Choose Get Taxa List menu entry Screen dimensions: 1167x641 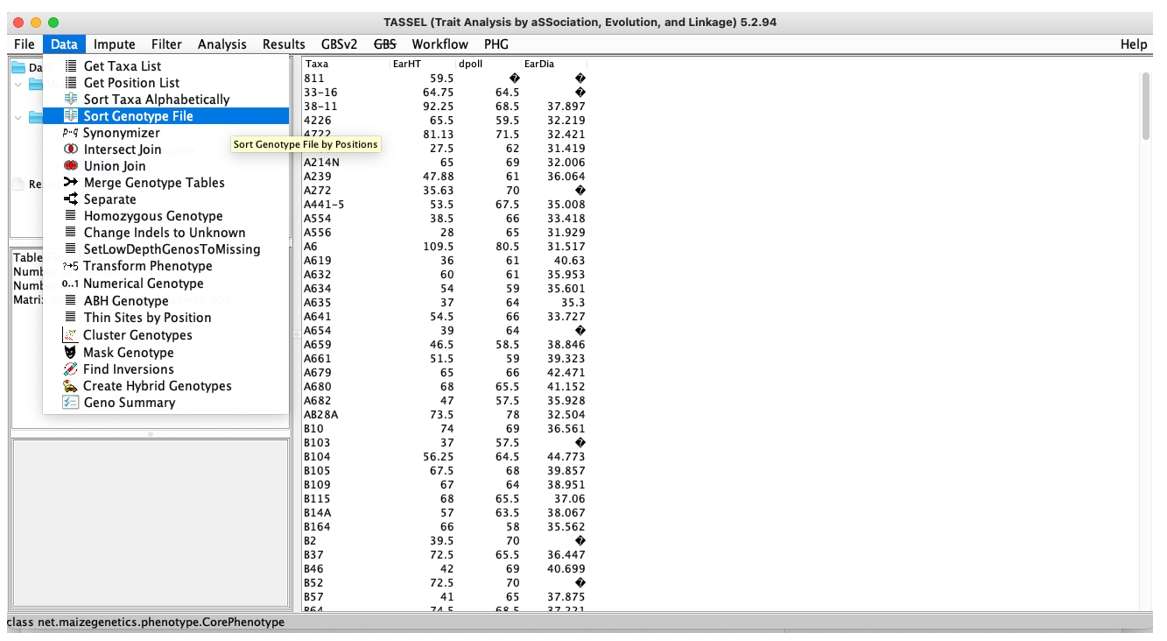(166, 66)
